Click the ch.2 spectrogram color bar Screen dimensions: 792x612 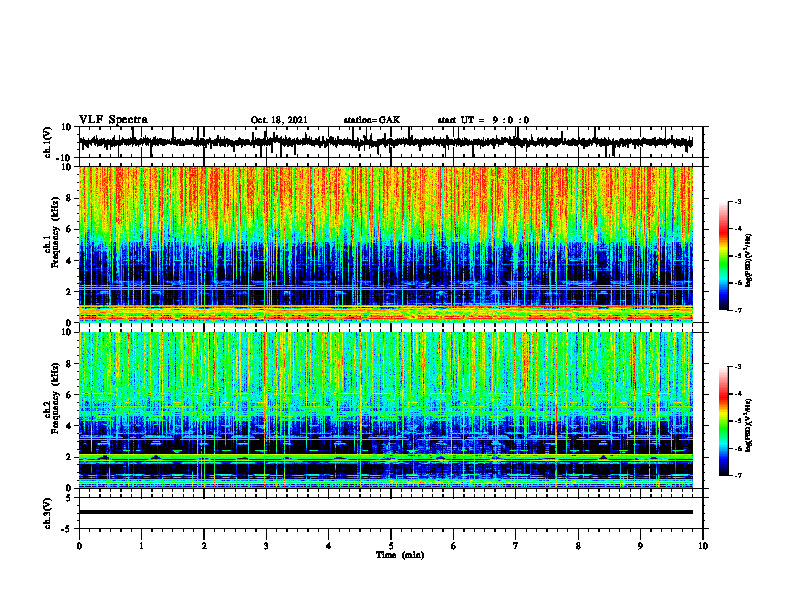coord(723,421)
